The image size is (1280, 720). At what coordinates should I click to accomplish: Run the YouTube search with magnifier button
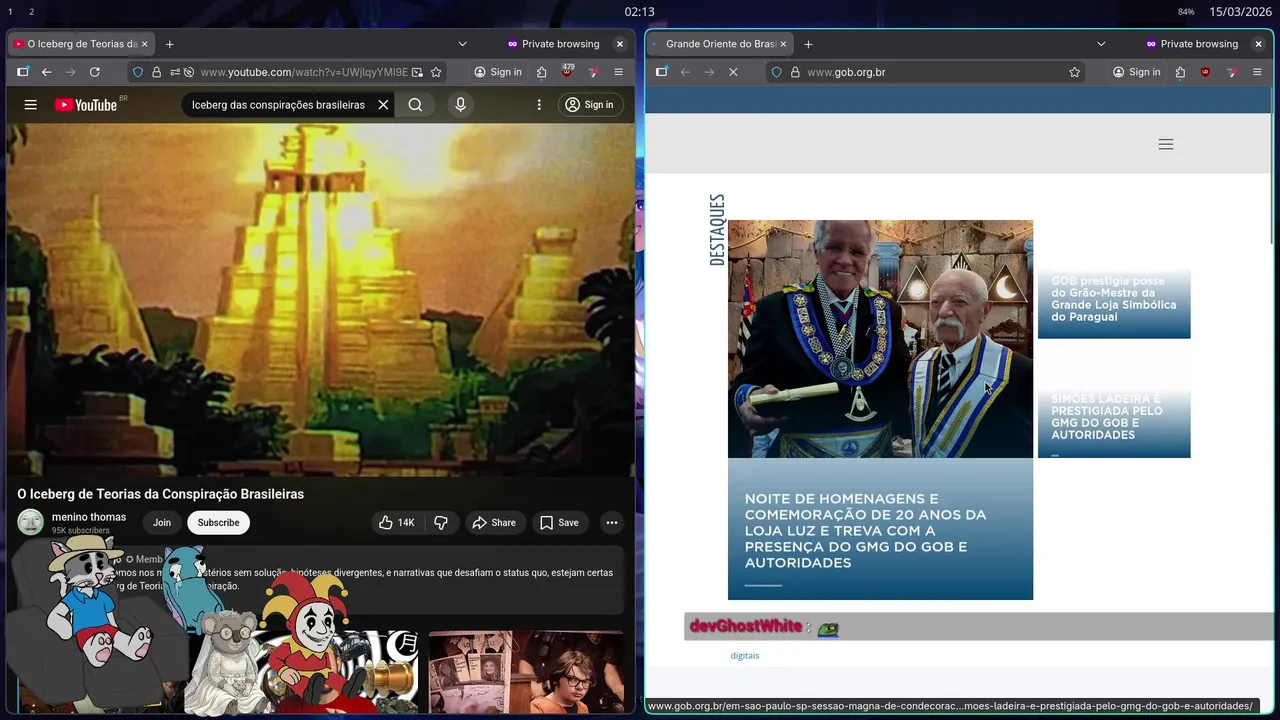(415, 105)
